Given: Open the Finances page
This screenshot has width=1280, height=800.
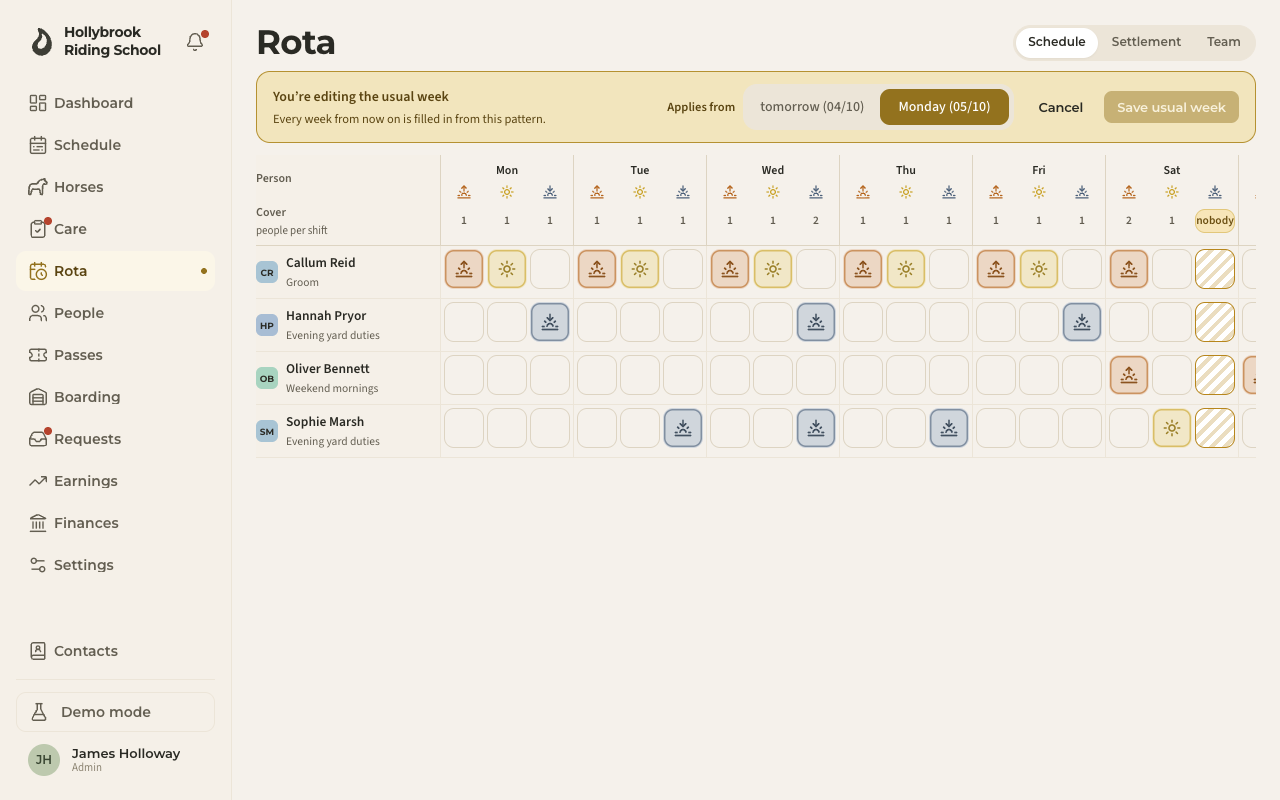Looking at the screenshot, I should 115,523.
